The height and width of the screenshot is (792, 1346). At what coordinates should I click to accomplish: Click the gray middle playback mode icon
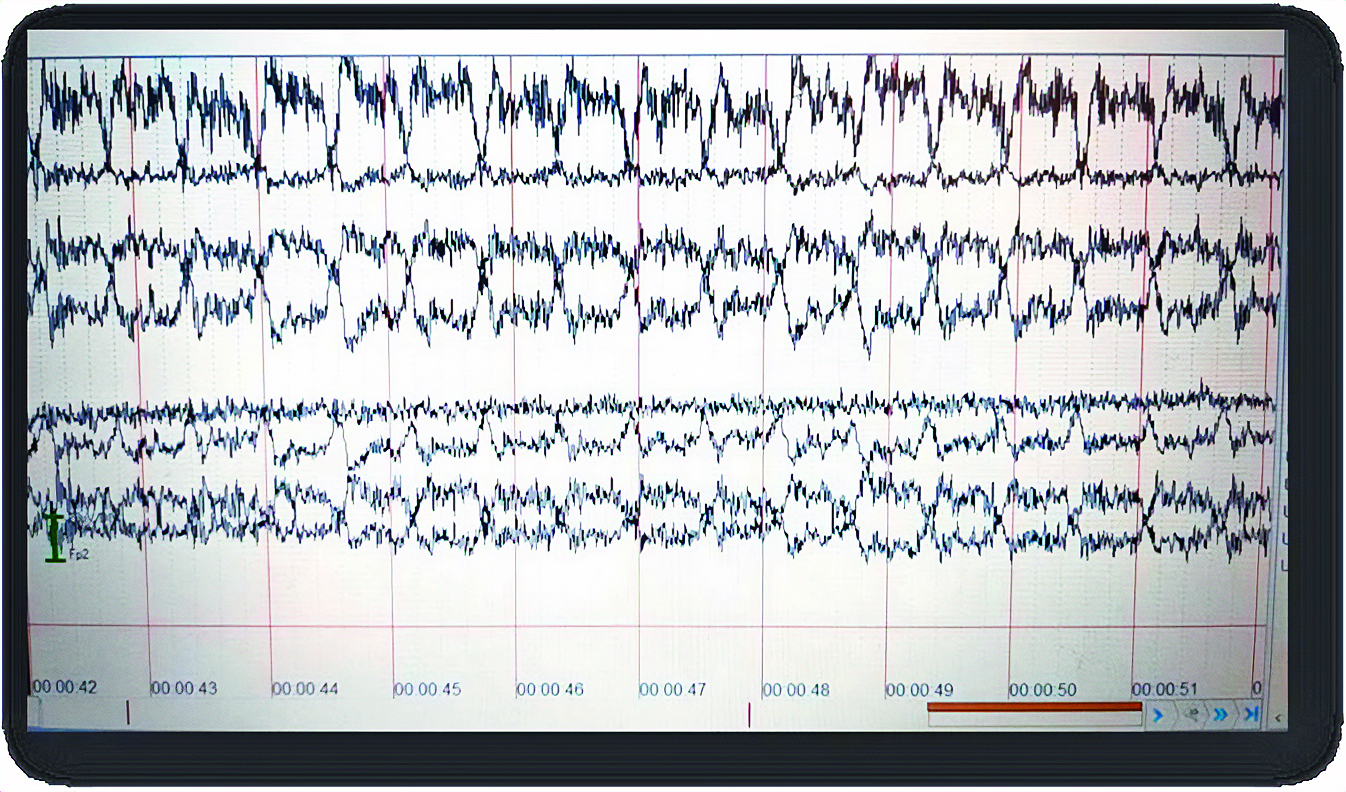coord(1191,715)
